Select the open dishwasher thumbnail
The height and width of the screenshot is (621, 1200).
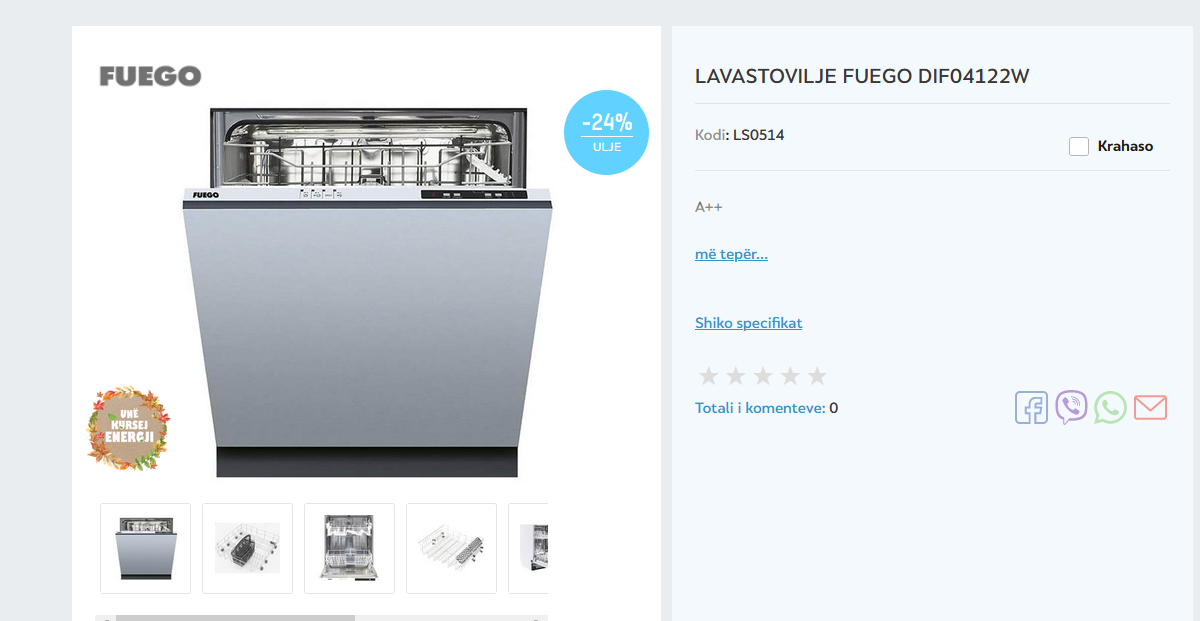coord(349,548)
